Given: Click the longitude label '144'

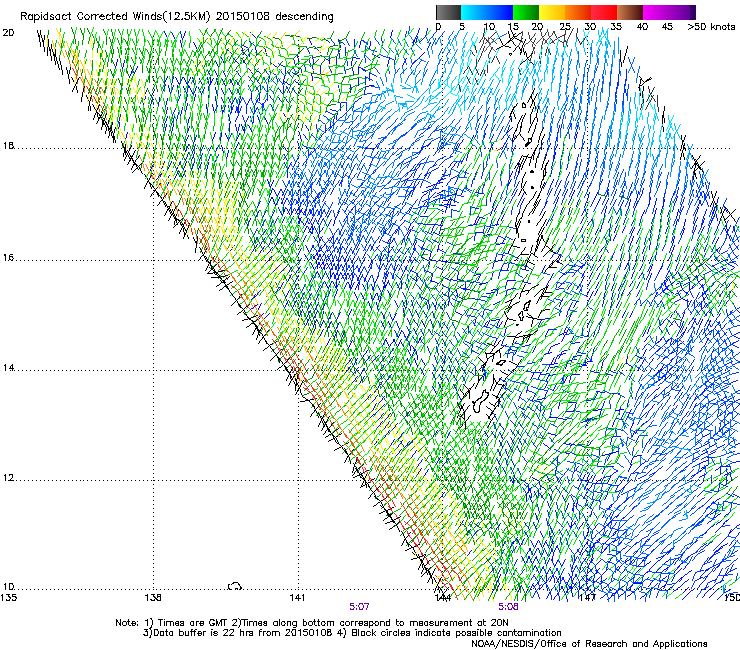Looking at the screenshot, I should (443, 598).
